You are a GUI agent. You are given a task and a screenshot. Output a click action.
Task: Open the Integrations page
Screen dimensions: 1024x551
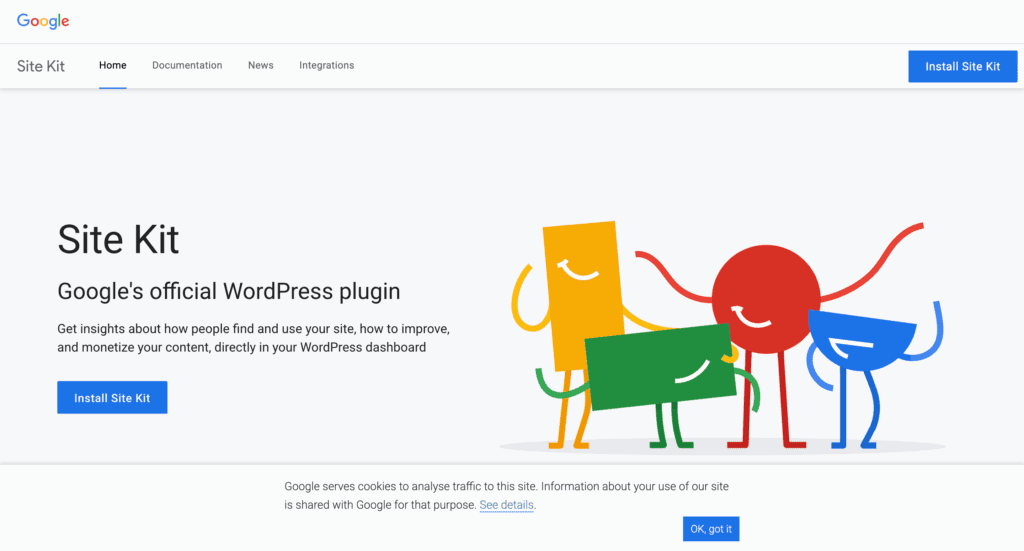tap(327, 65)
